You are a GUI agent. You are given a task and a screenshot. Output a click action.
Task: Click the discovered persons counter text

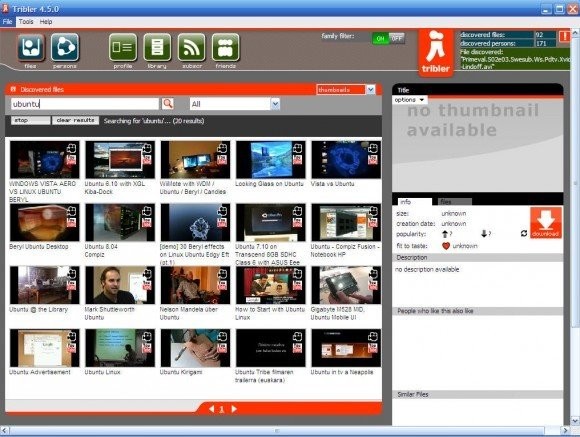[488, 44]
